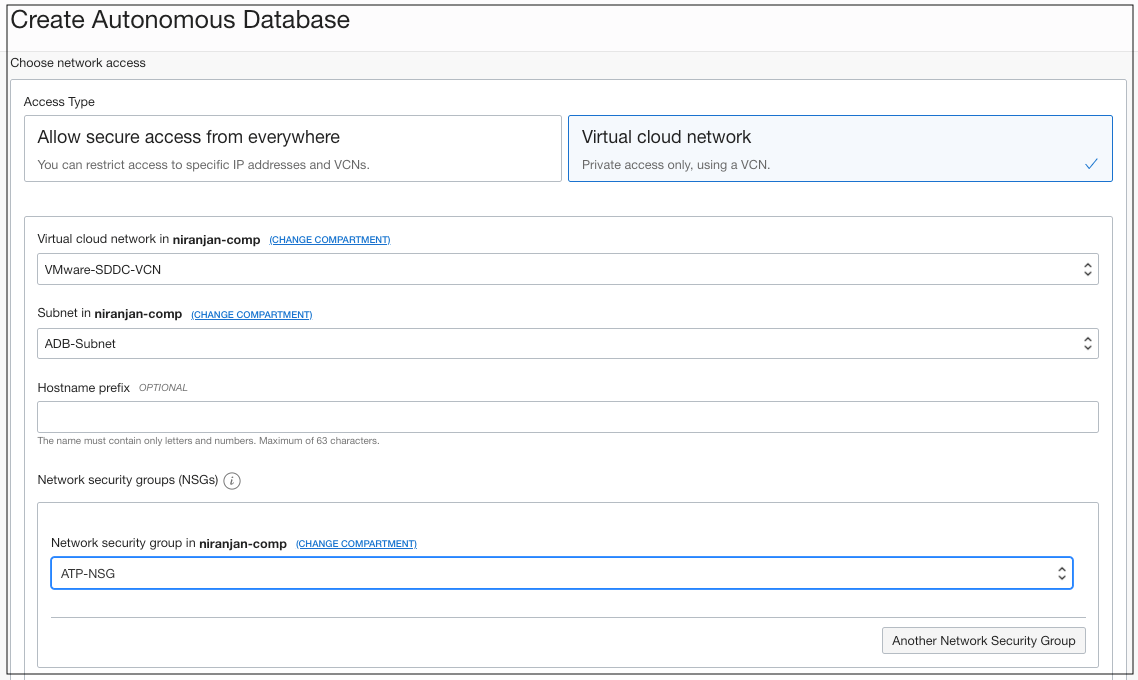Click the VMware-SDDC-VCN chevron stepper
This screenshot has width=1138, height=680.
[1087, 268]
